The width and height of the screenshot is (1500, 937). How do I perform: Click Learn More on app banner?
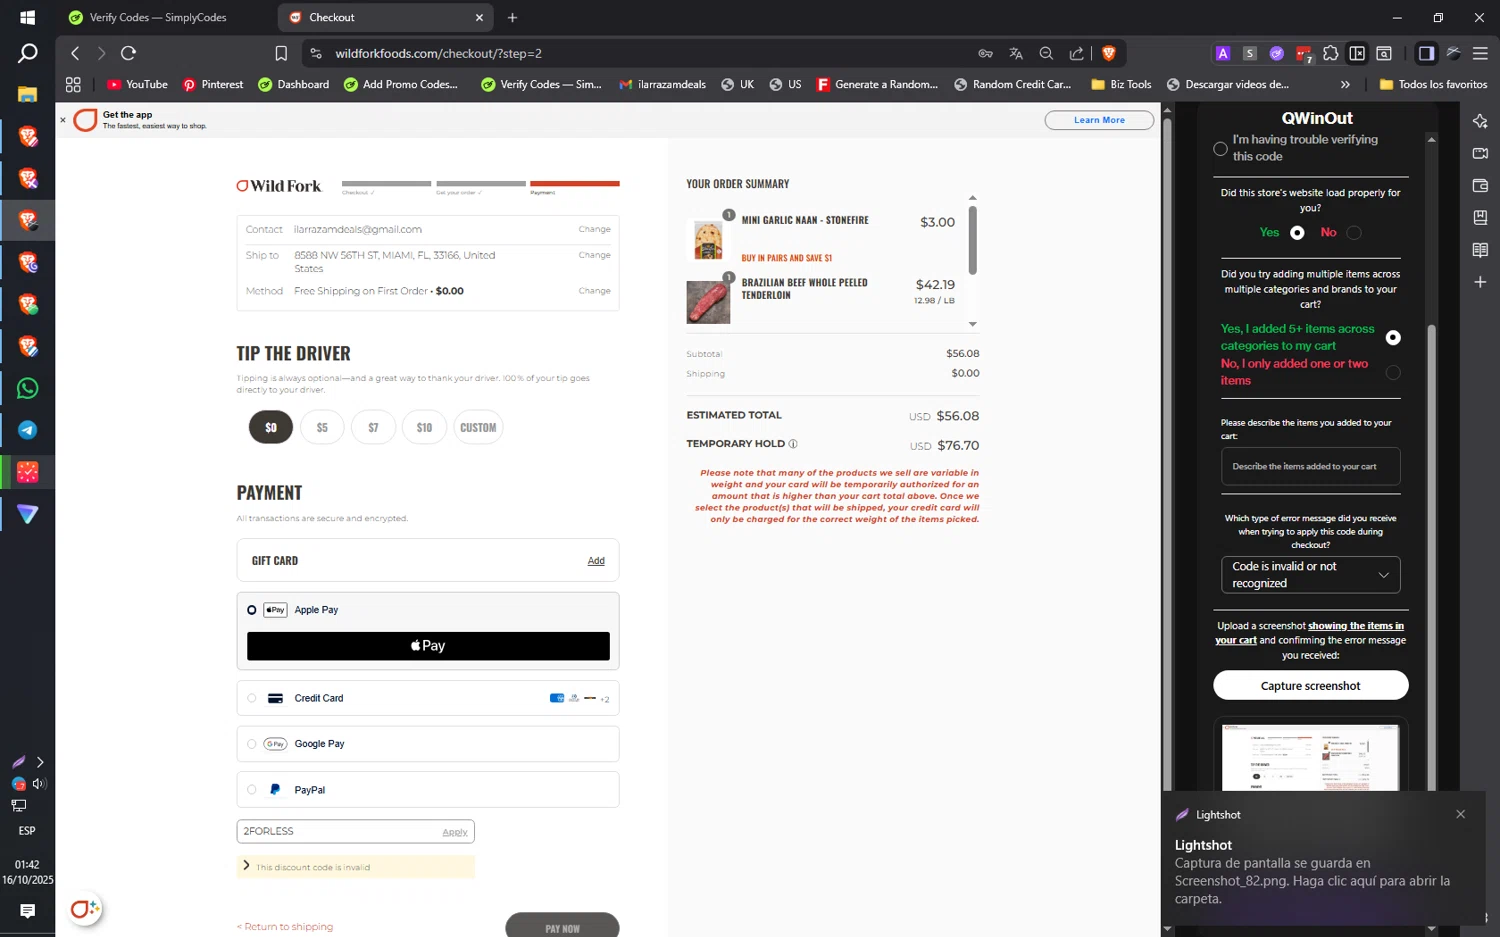1099,120
